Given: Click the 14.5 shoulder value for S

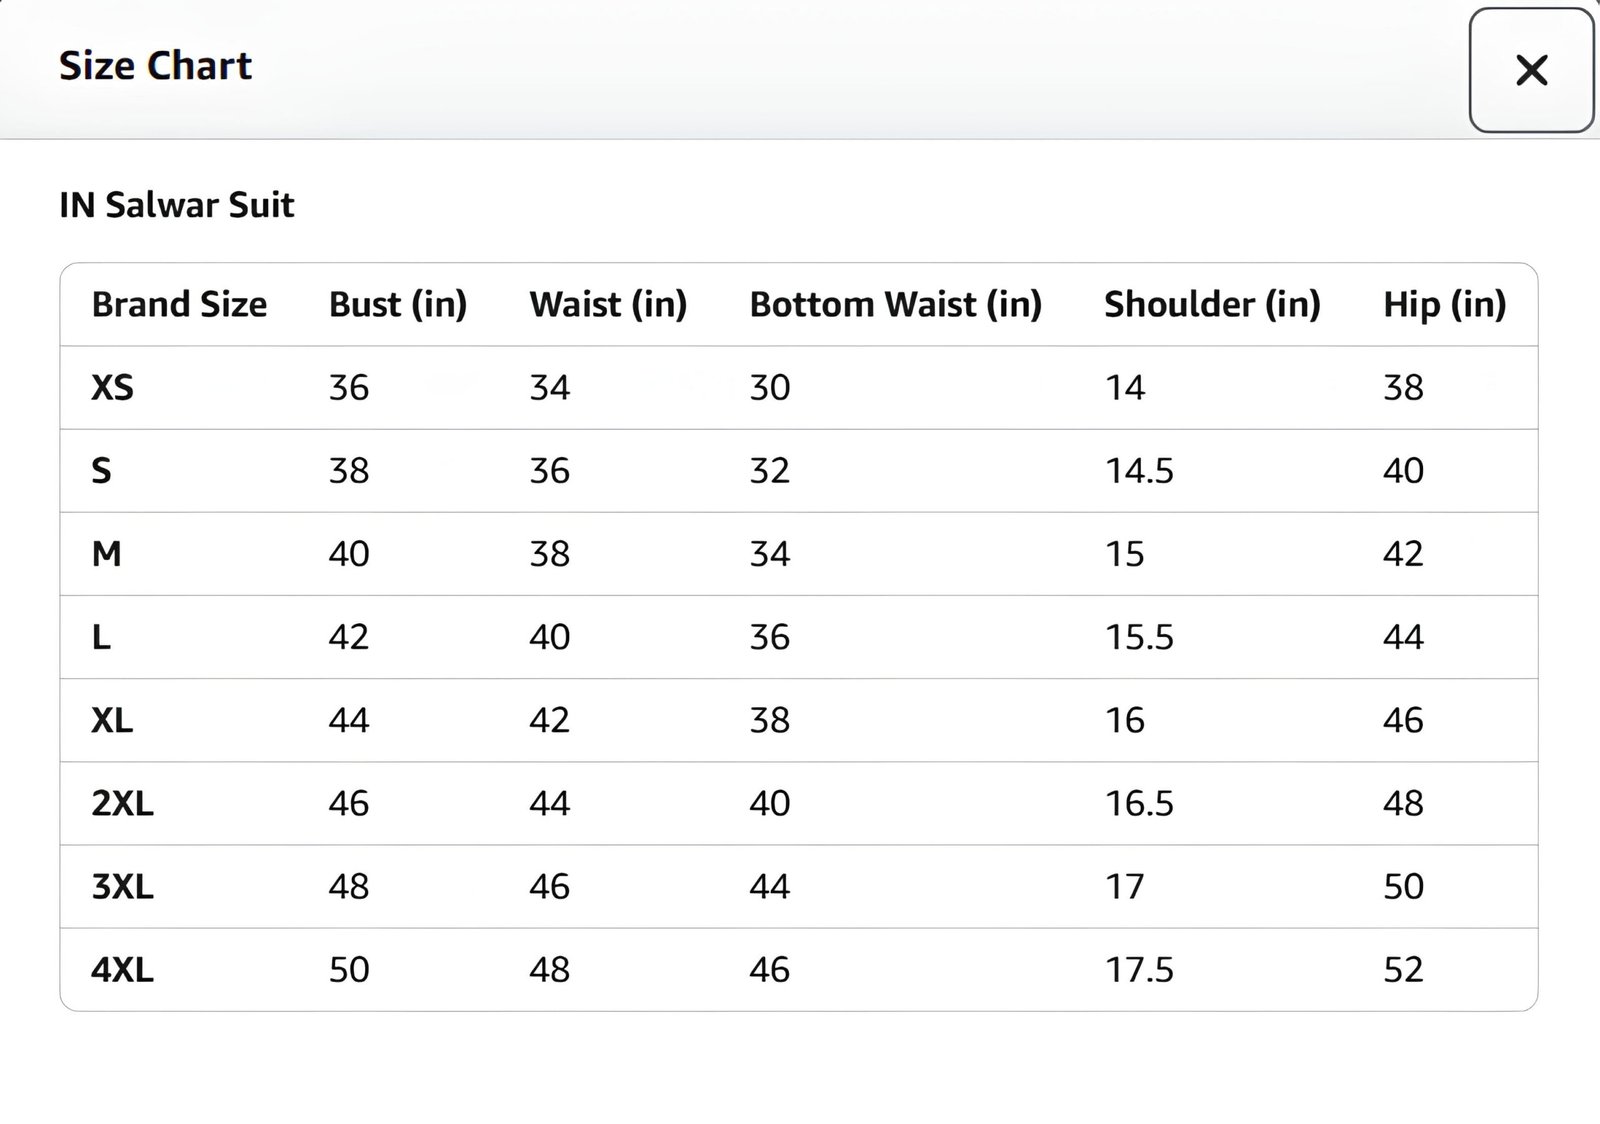Looking at the screenshot, I should click(x=1139, y=471).
